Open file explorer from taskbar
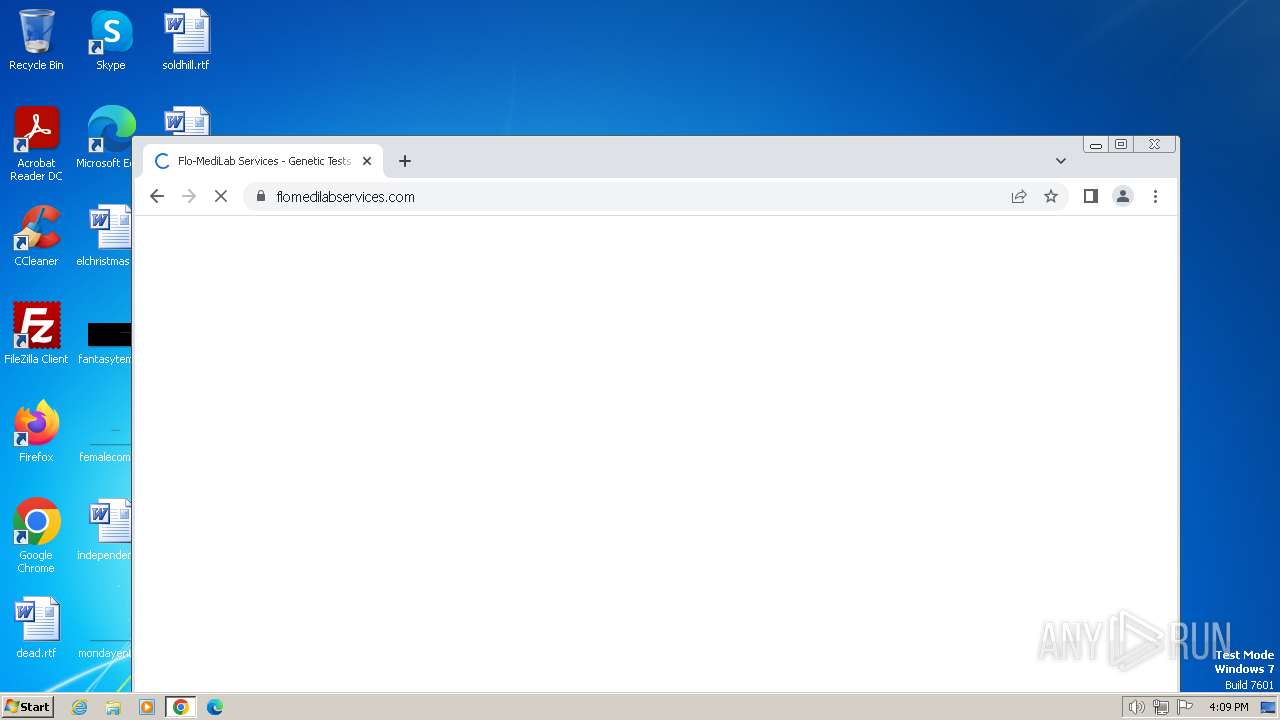The image size is (1280, 720). pos(113,707)
